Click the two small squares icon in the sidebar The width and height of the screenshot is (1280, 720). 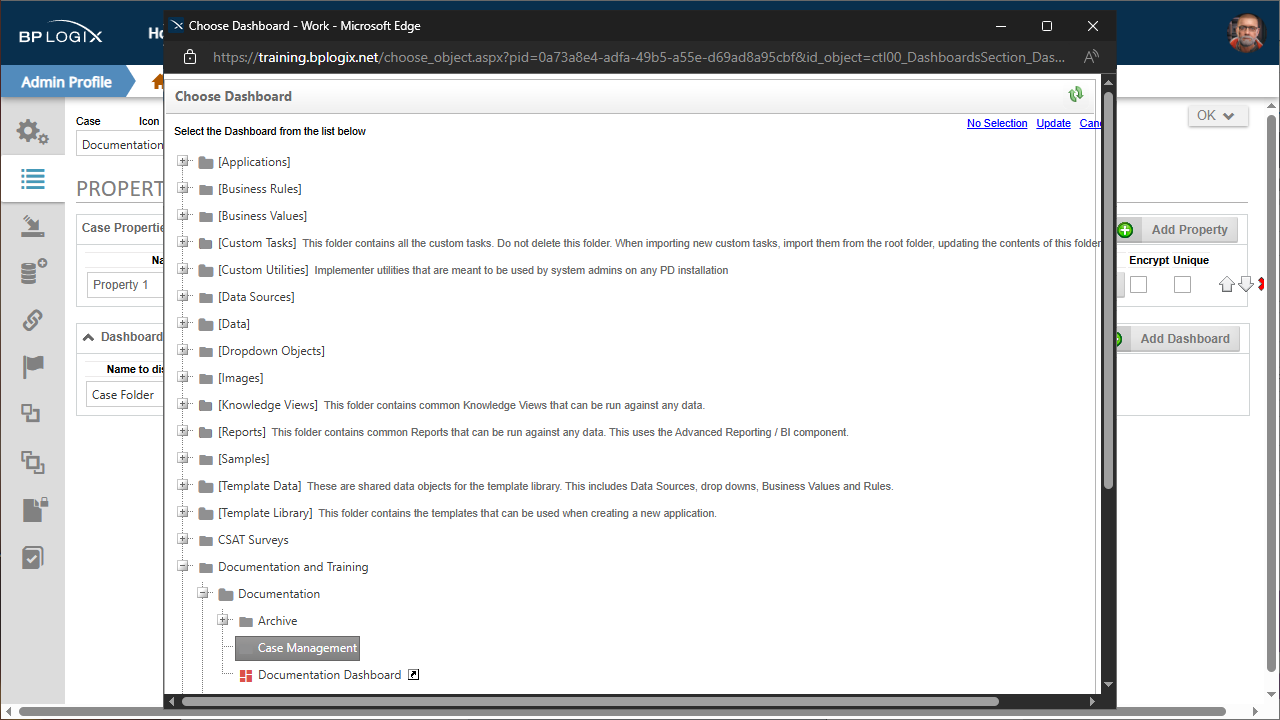[31, 414]
